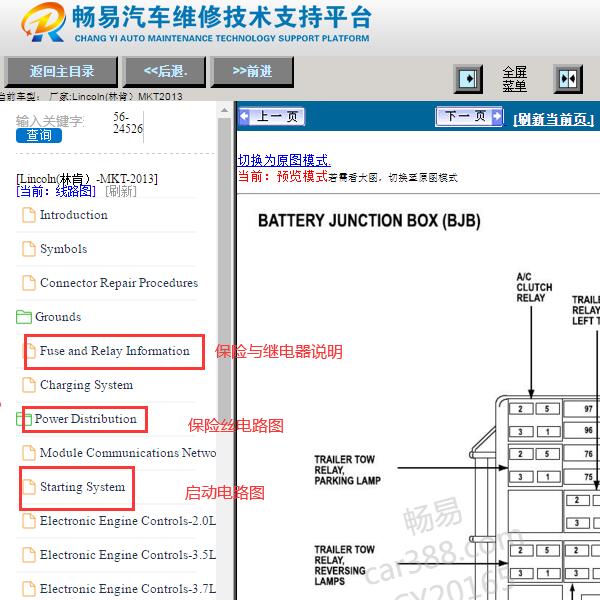Screen dimensions: 600x600
Task: Click the right-arrow panel expand icon
Action: 468,79
